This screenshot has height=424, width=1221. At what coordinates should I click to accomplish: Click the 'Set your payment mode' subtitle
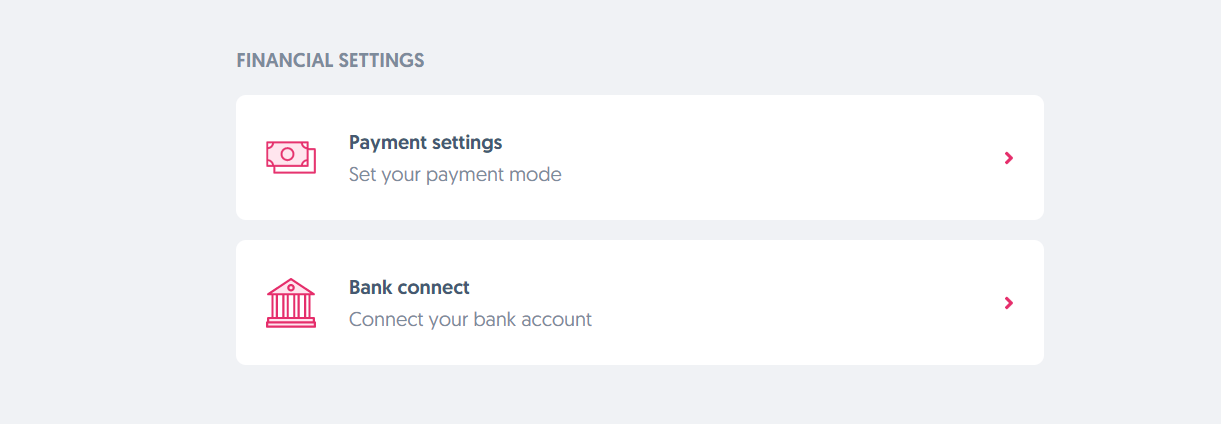(455, 175)
